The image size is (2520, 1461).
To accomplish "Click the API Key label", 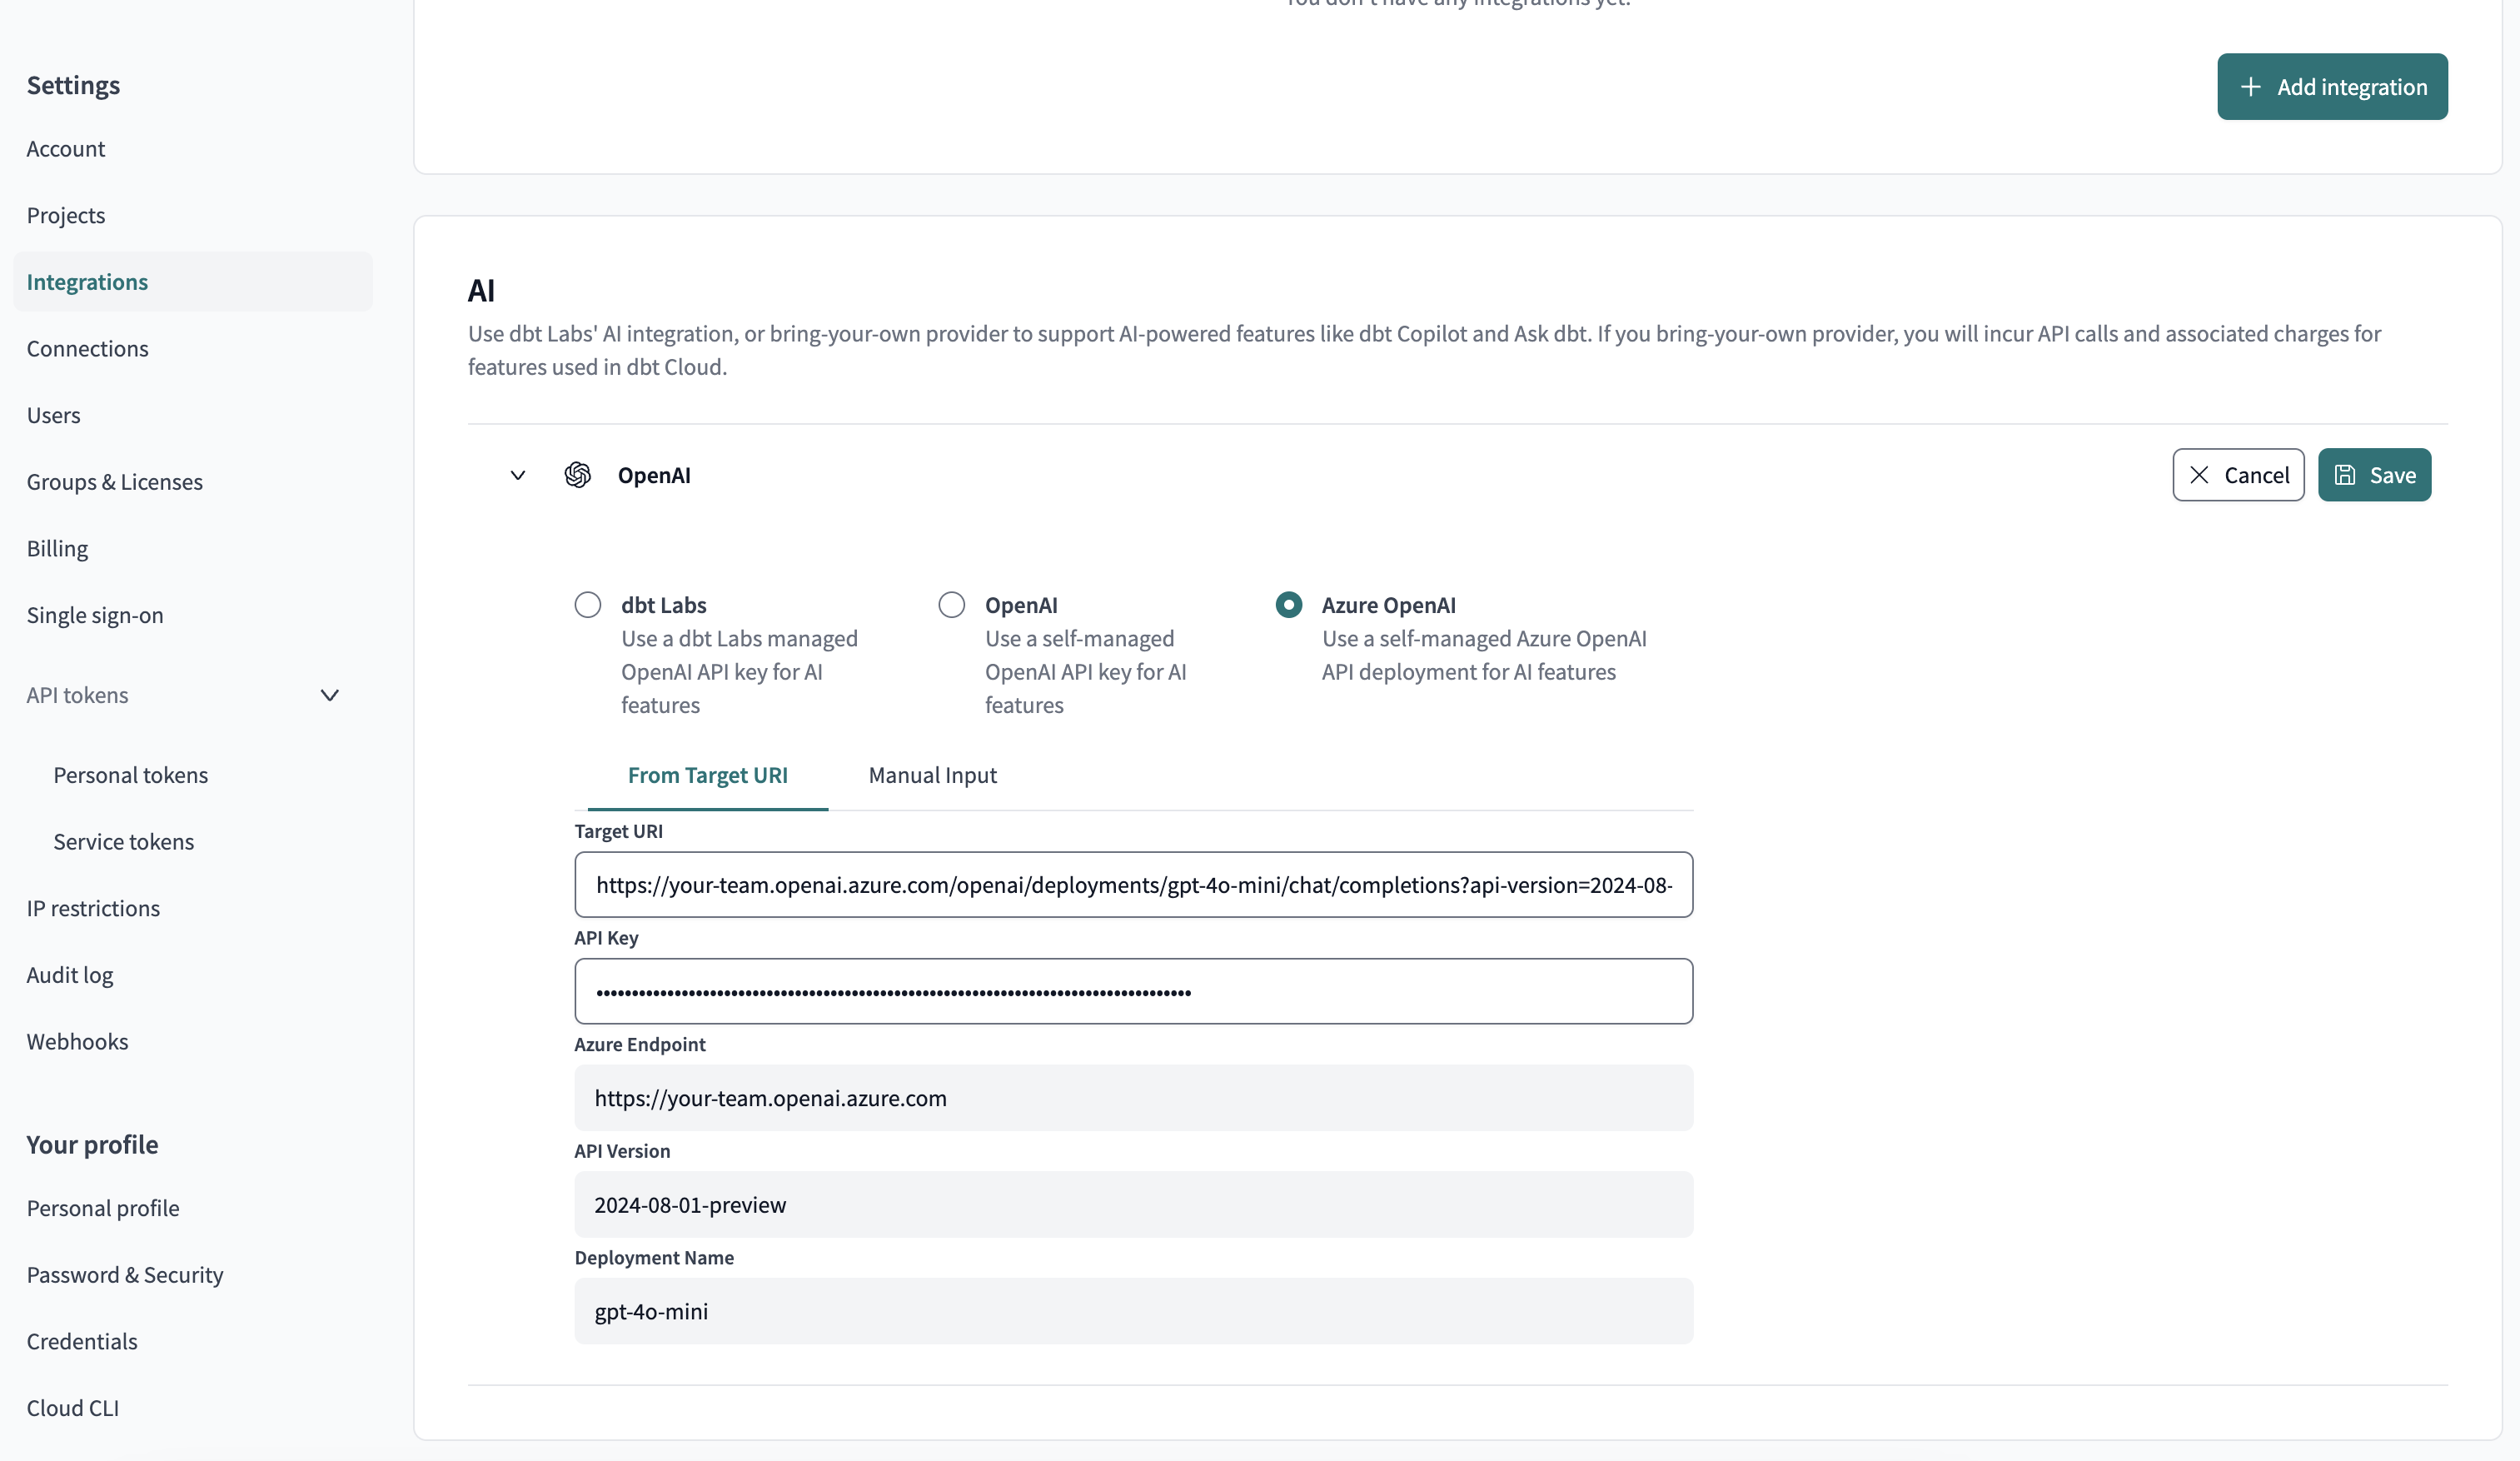I will (x=606, y=938).
